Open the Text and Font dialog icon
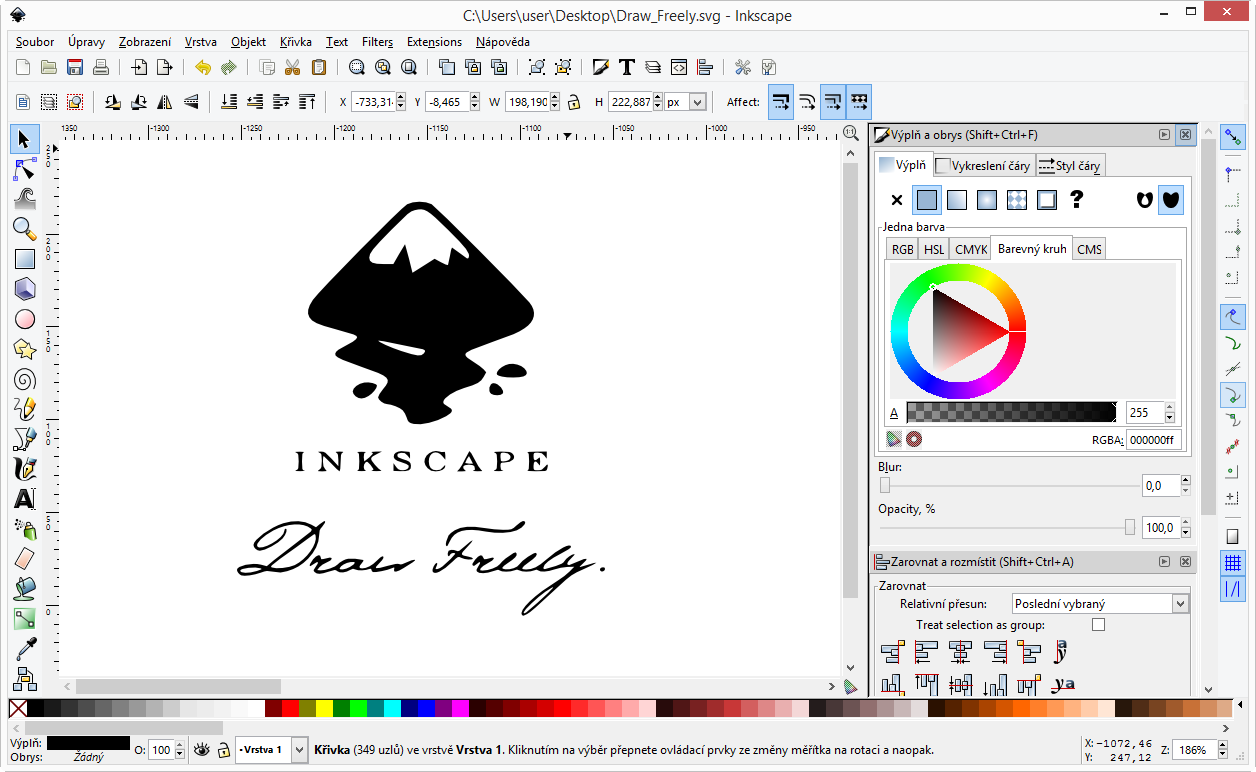1256x772 pixels. (x=627, y=68)
